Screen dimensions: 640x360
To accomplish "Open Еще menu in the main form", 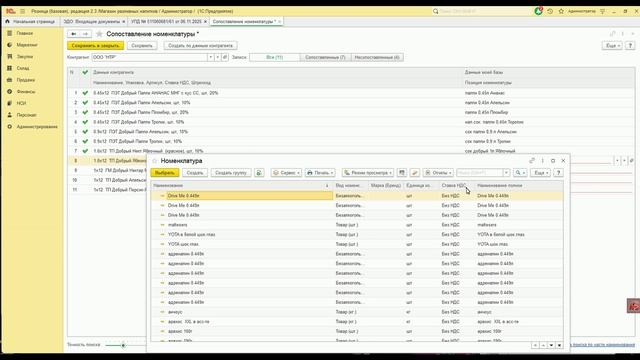I will [x=612, y=46].
